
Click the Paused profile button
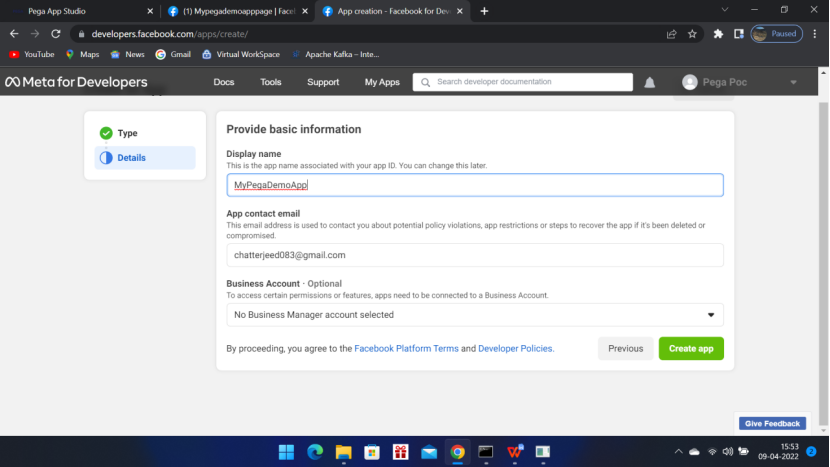click(x=776, y=34)
